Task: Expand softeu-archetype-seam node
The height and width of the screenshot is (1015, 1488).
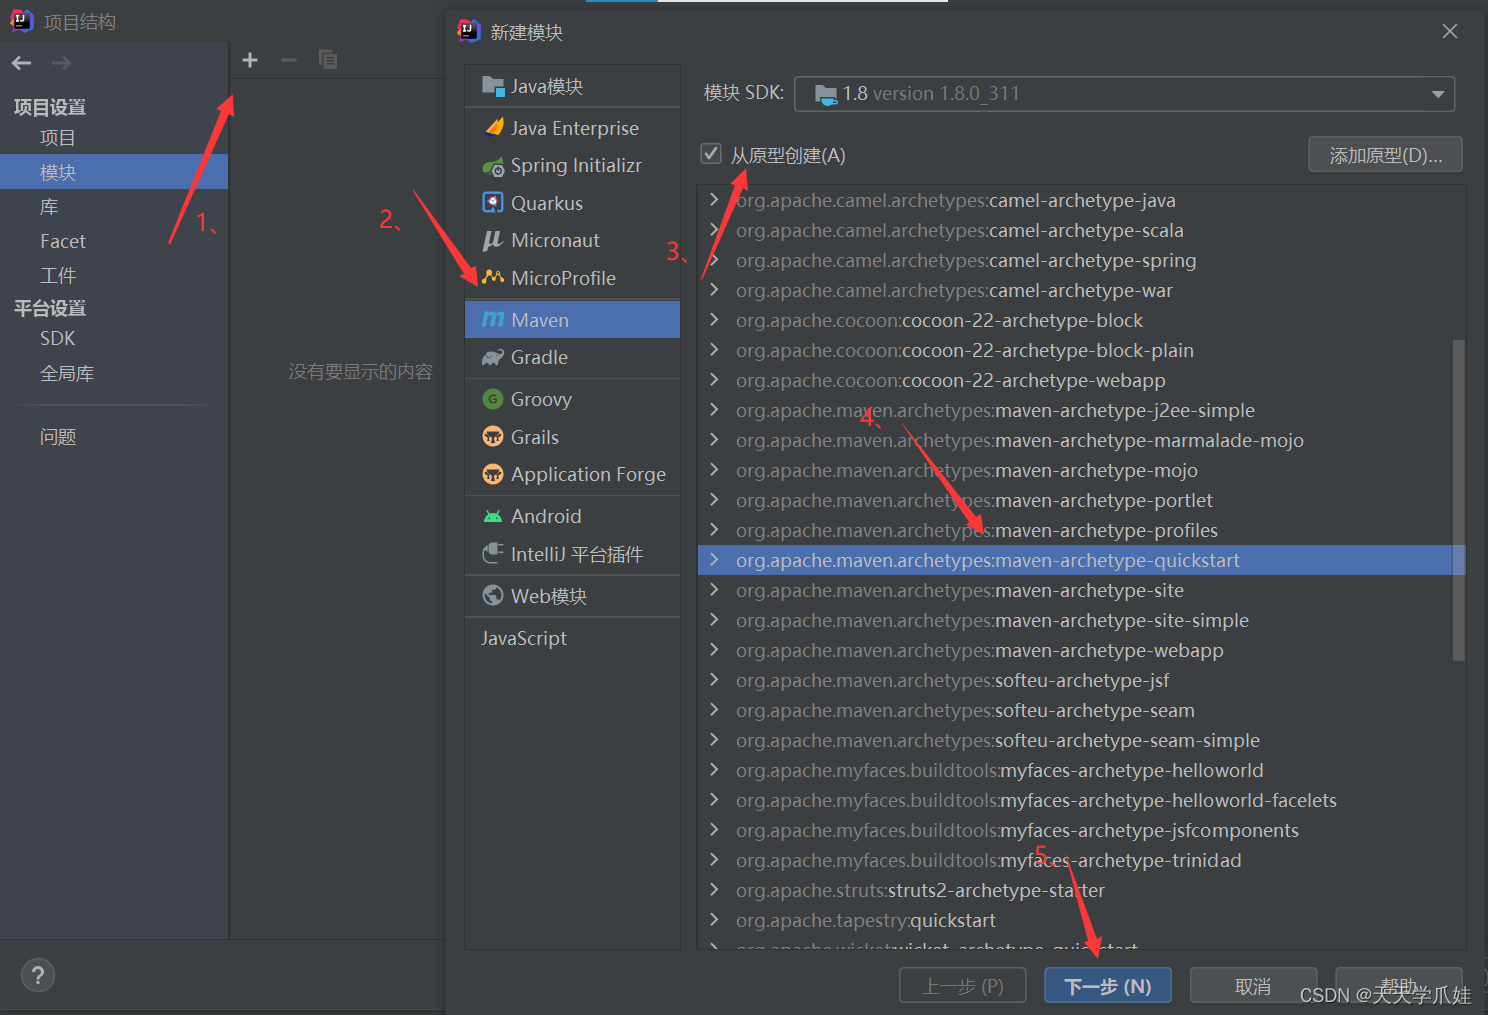Action: [x=714, y=710]
